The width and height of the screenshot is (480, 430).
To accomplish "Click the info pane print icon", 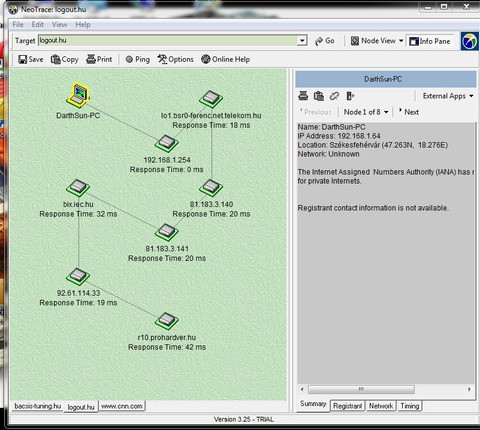I will click(303, 96).
